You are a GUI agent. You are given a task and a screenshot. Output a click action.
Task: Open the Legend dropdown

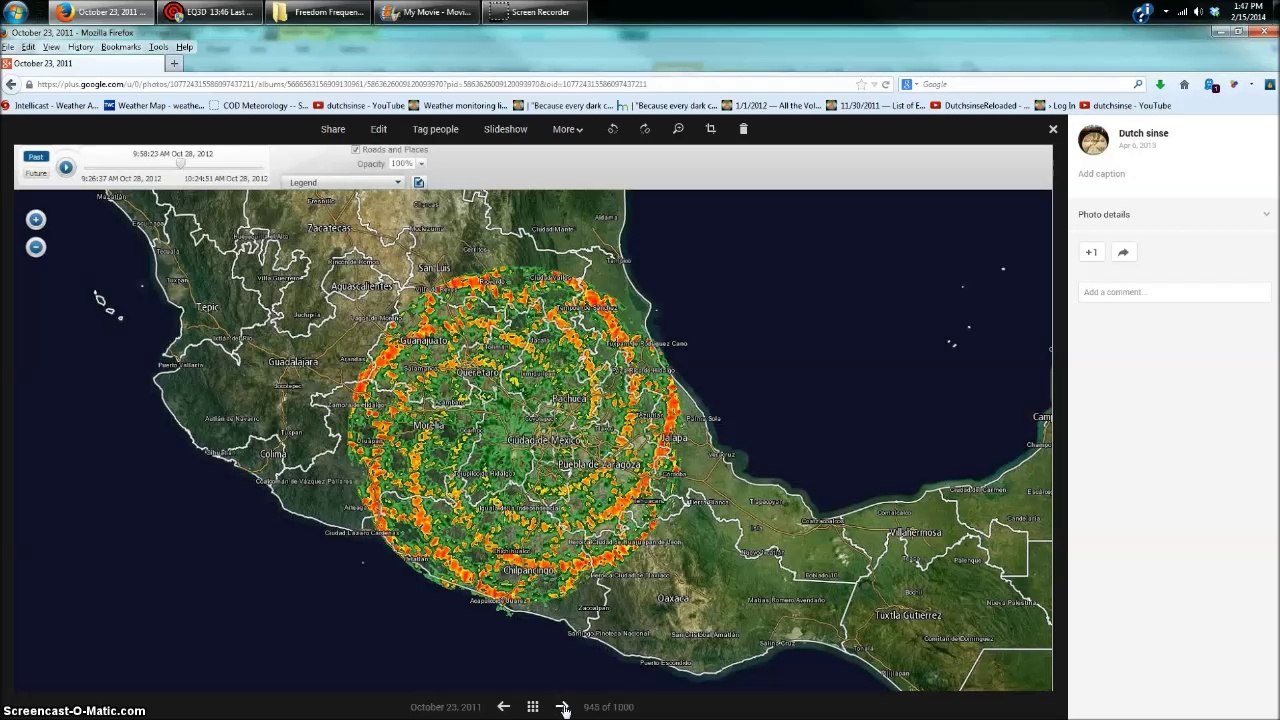coord(344,183)
